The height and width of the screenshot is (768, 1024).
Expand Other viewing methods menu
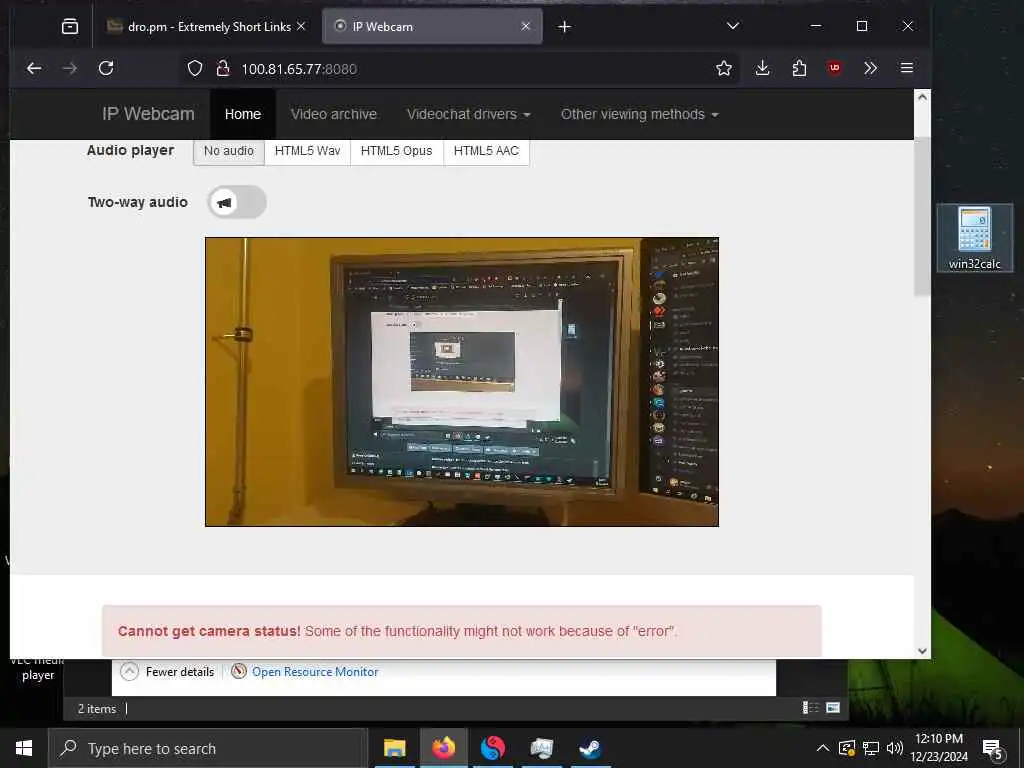point(639,114)
